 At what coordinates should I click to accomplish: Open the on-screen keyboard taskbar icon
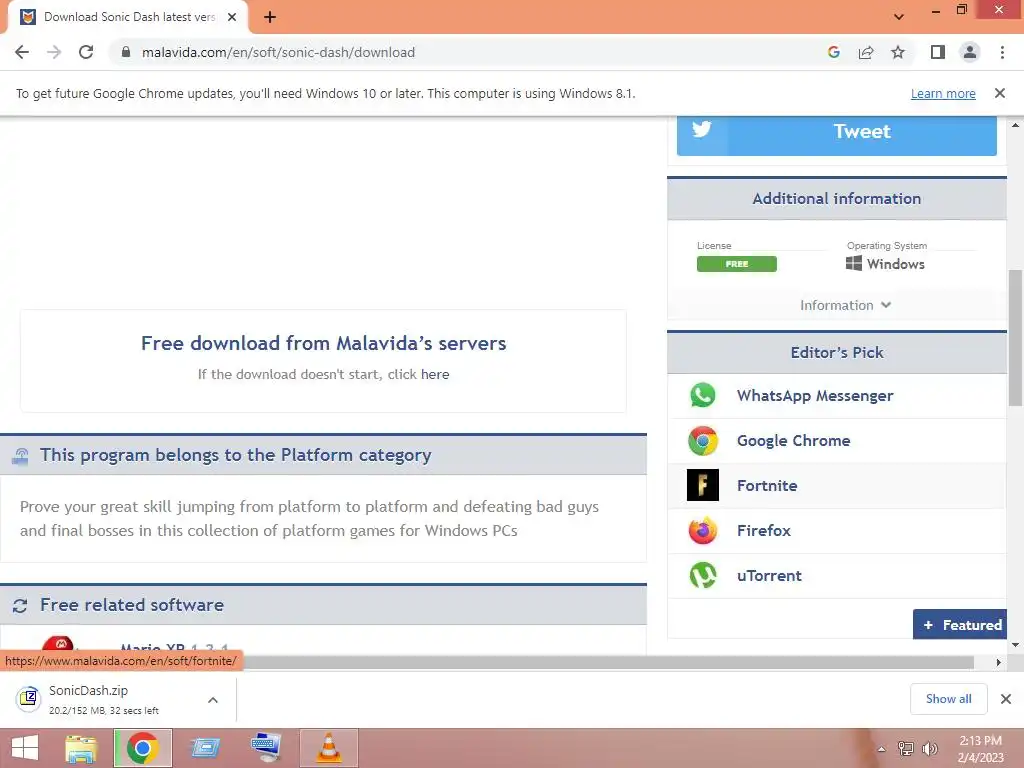coord(266,748)
